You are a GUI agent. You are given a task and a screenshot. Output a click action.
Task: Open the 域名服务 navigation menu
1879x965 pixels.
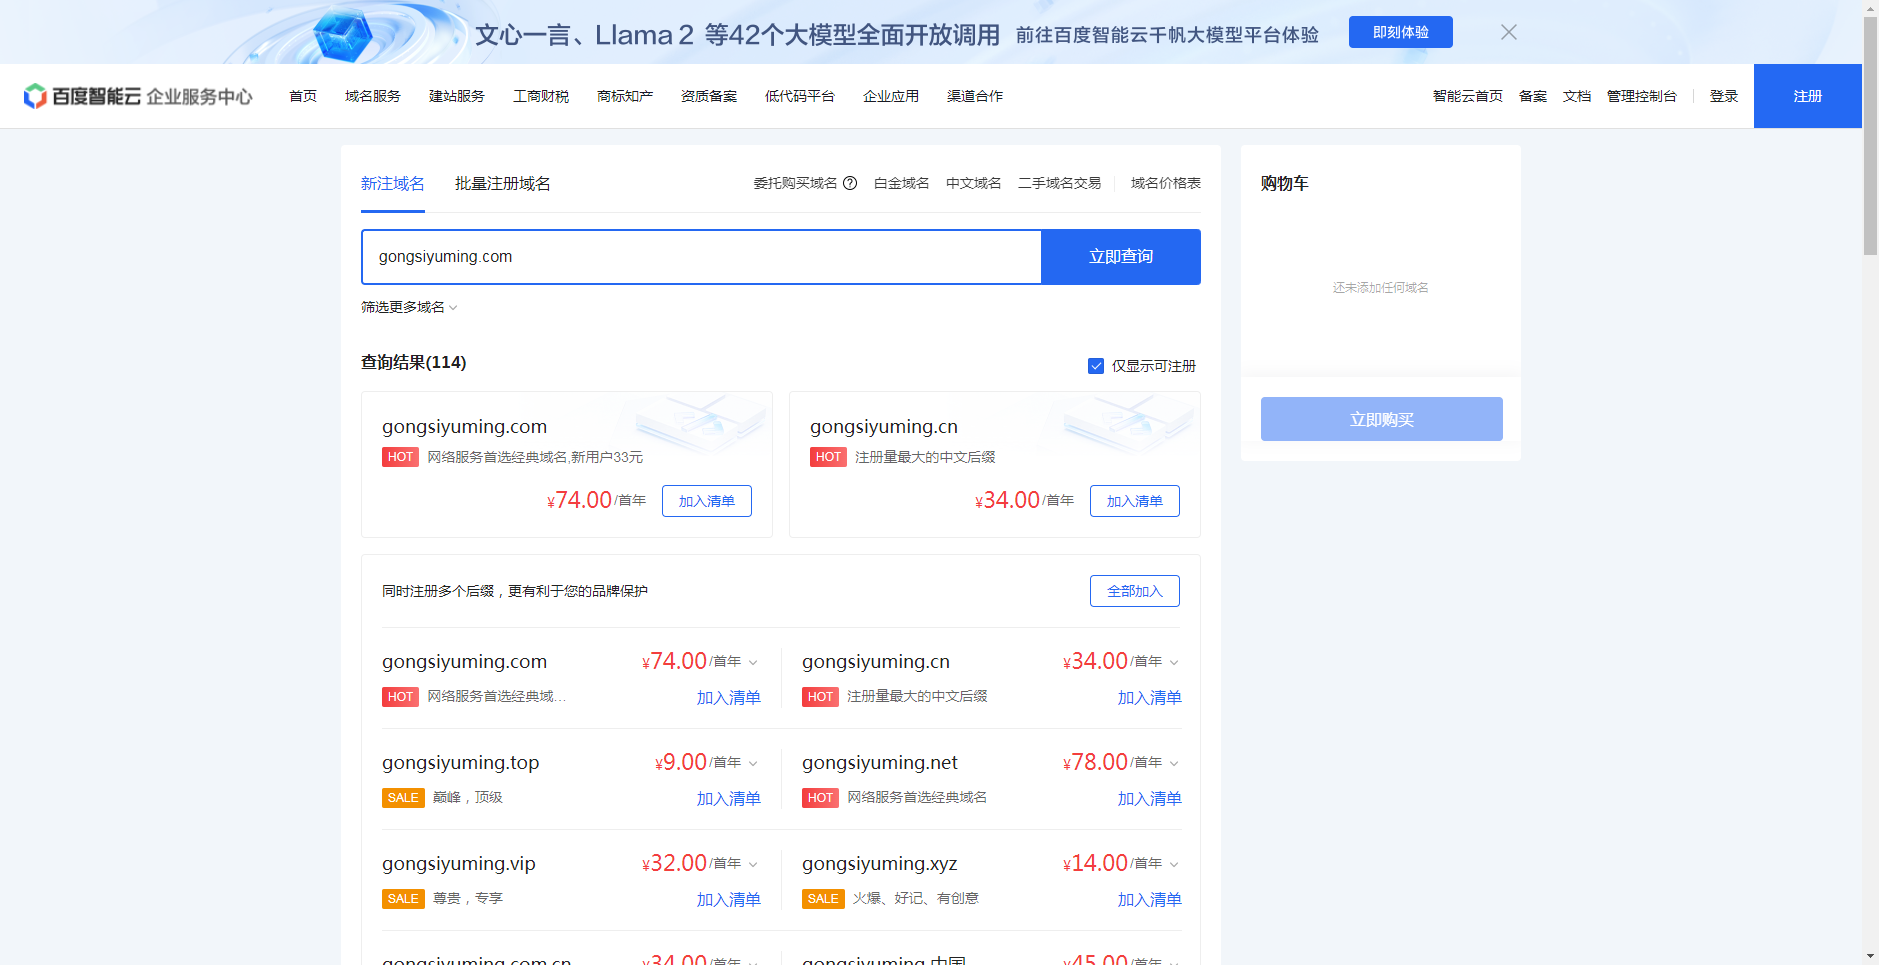pyautogui.click(x=371, y=95)
